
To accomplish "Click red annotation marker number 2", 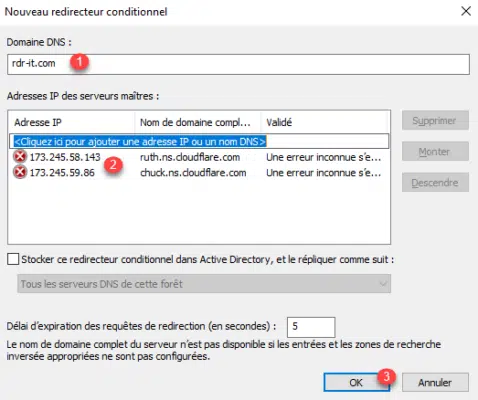I will (113, 164).
